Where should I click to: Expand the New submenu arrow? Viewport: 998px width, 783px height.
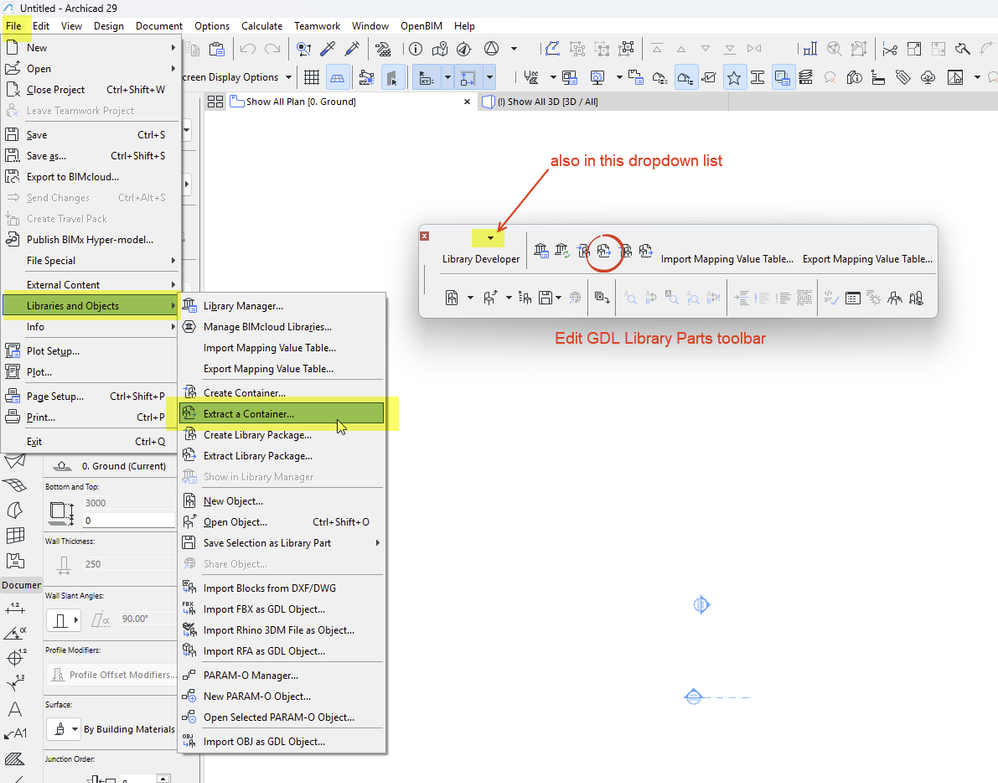tap(172, 48)
